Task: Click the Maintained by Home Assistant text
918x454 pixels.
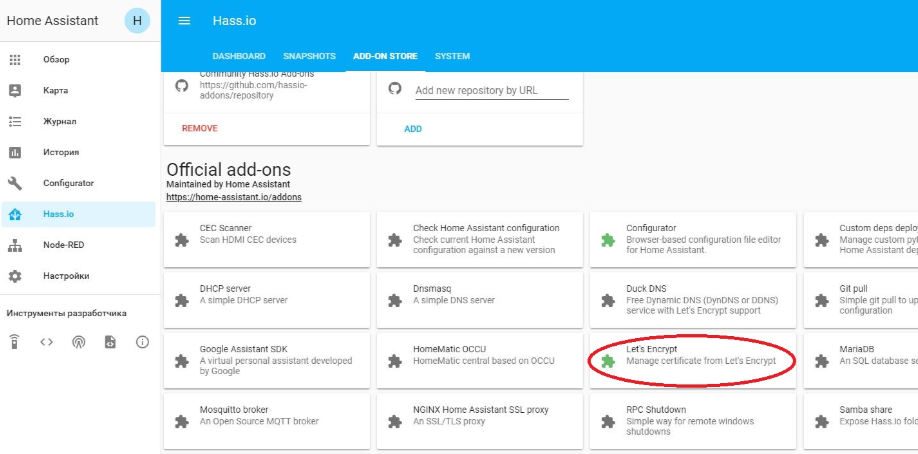Action: click(228, 185)
